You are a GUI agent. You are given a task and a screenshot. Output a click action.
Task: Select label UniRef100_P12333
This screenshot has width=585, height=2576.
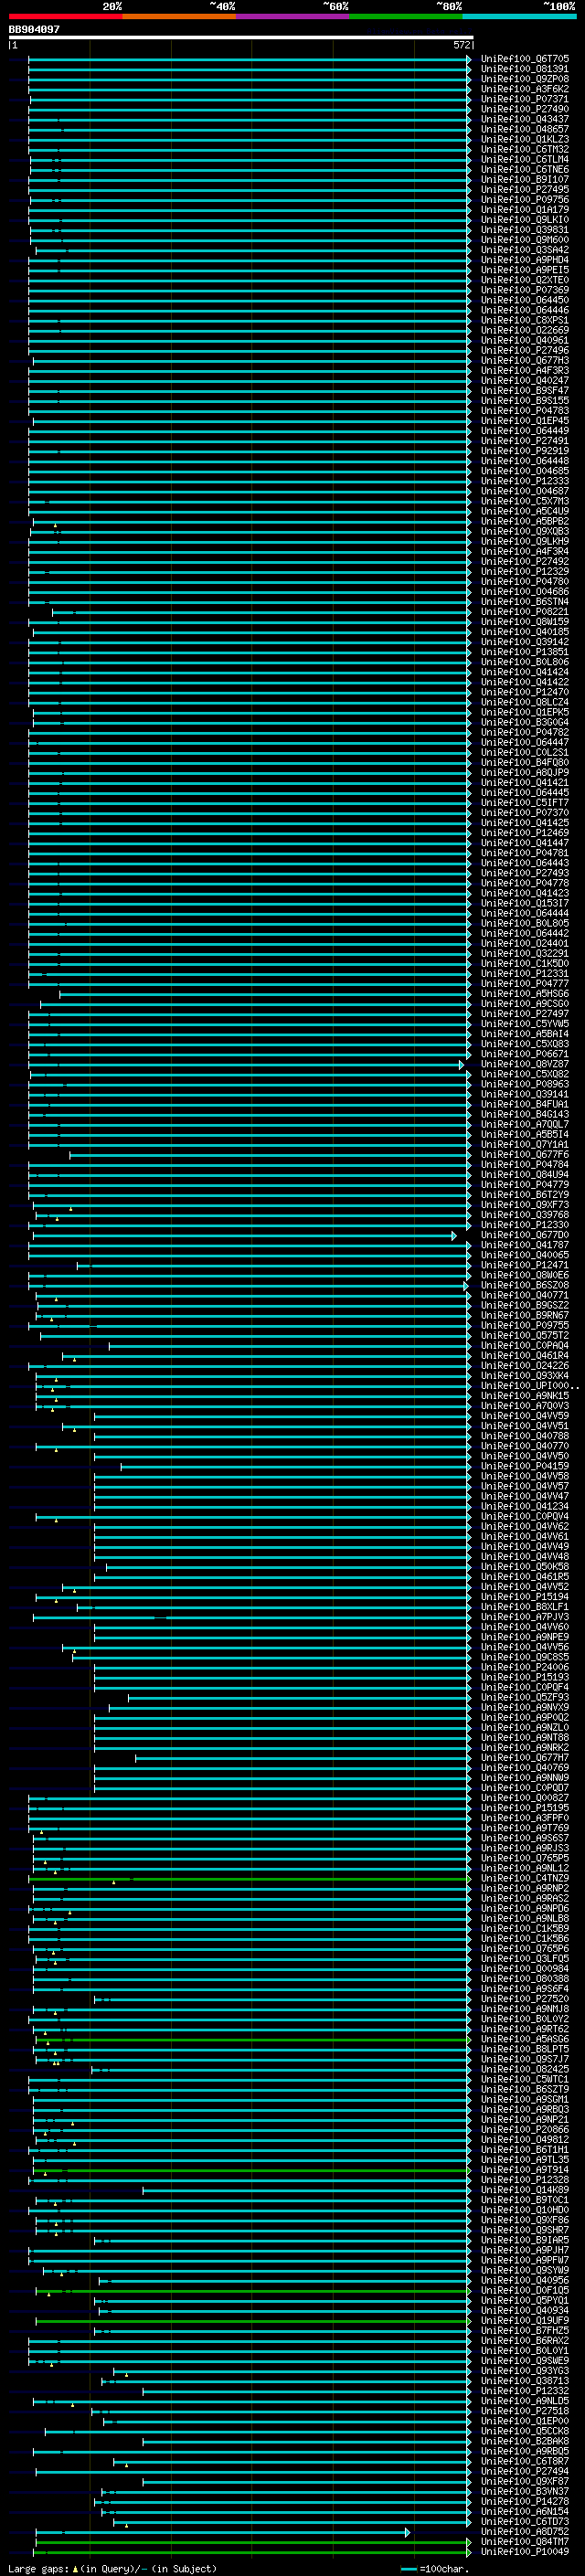click(x=525, y=481)
